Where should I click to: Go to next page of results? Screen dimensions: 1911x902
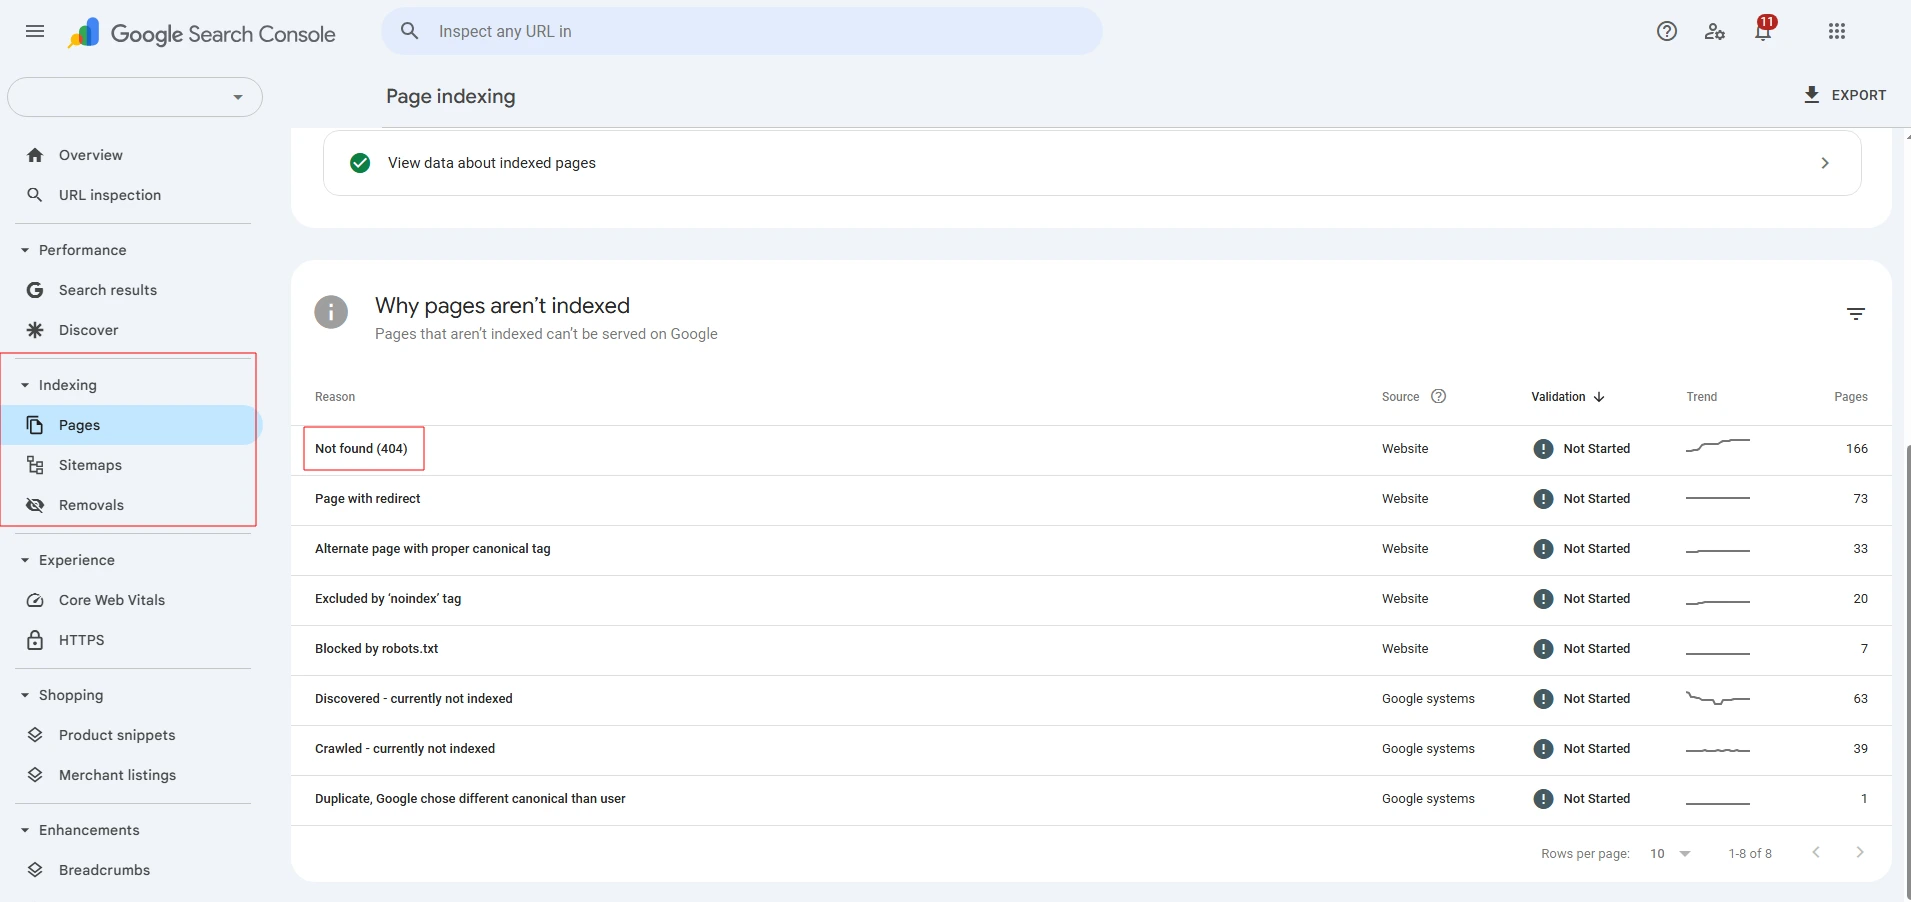click(1860, 853)
